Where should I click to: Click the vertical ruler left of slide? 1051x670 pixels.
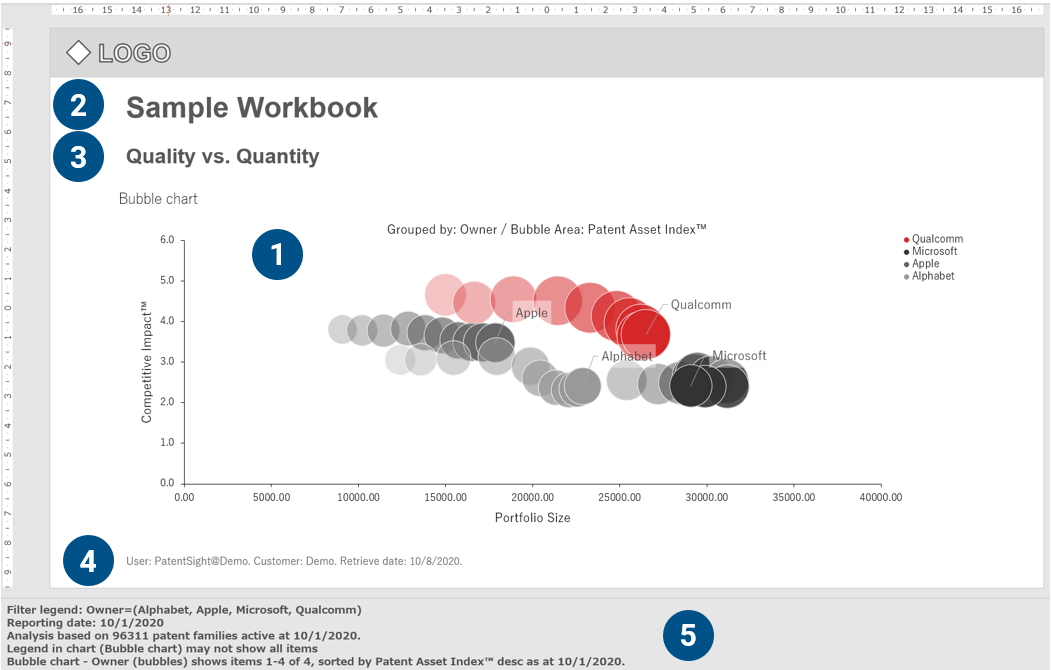coord(7,308)
